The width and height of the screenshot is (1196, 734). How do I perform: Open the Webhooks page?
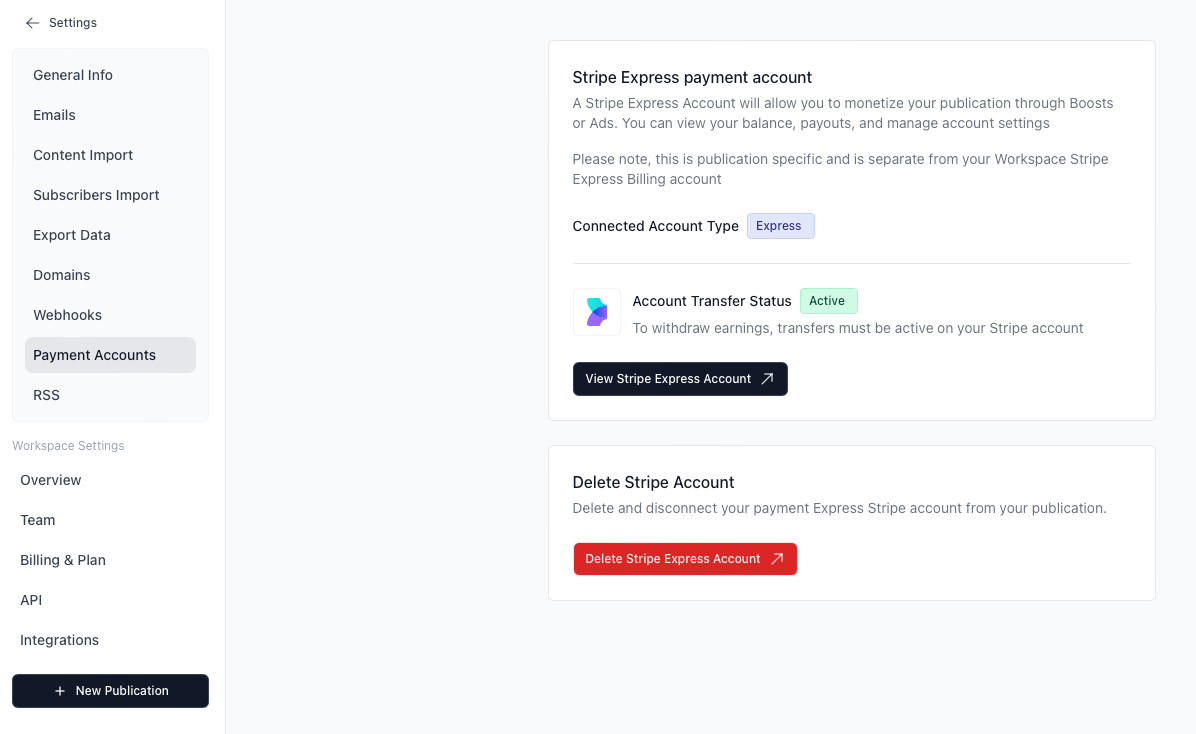tap(68, 315)
